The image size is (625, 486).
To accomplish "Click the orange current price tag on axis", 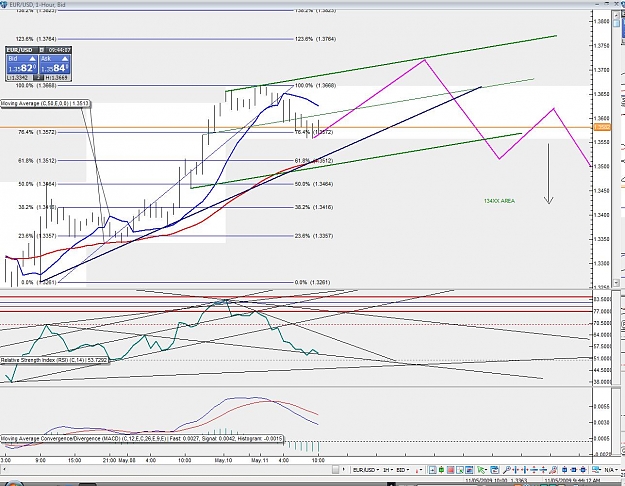I will point(601,127).
